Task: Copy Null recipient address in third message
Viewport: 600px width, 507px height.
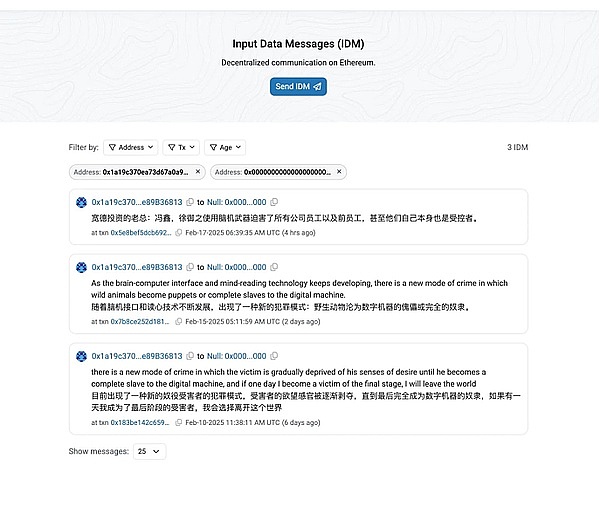Action: point(274,356)
